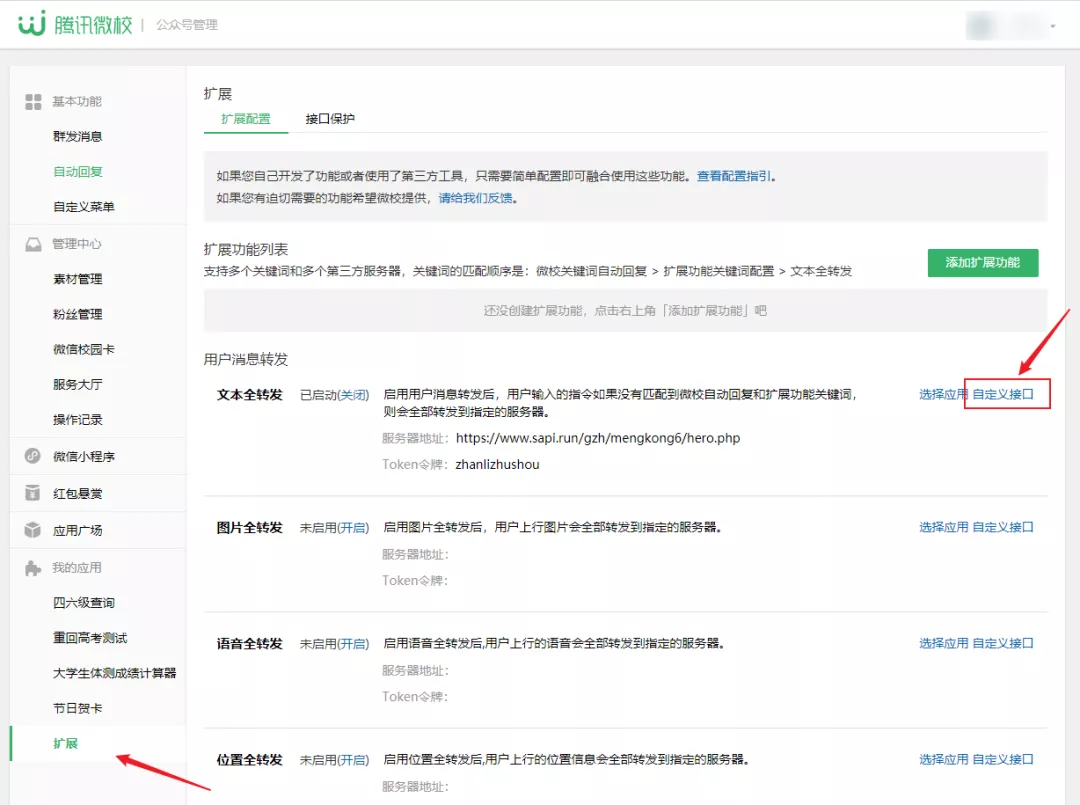
Task: Click the 基本功能 section header
Action: pos(77,102)
